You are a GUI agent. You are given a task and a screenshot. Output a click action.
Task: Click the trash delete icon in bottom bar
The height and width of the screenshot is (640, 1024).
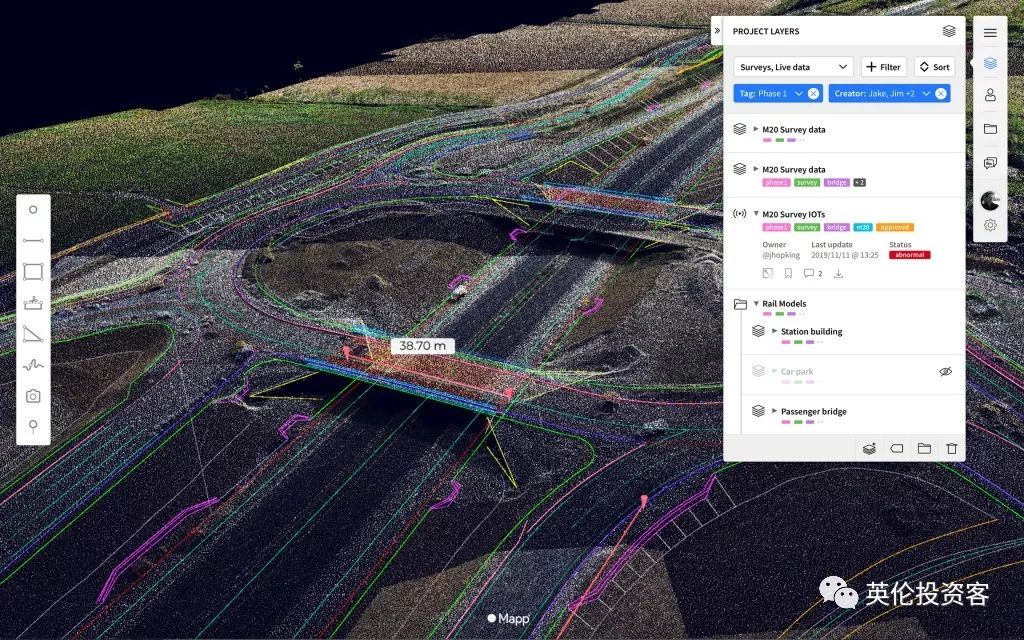(952, 449)
